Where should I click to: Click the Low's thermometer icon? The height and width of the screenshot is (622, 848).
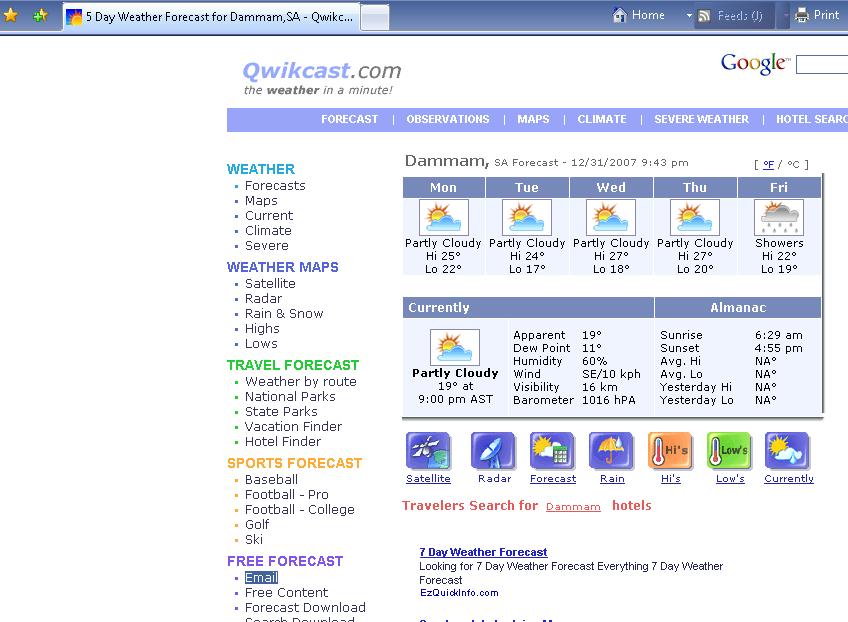pos(729,452)
